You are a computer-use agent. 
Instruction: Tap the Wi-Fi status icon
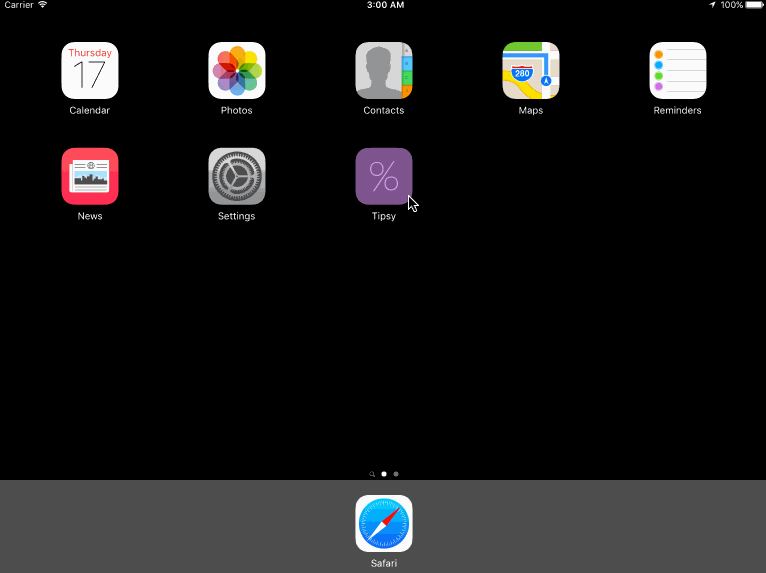pos(43,4)
